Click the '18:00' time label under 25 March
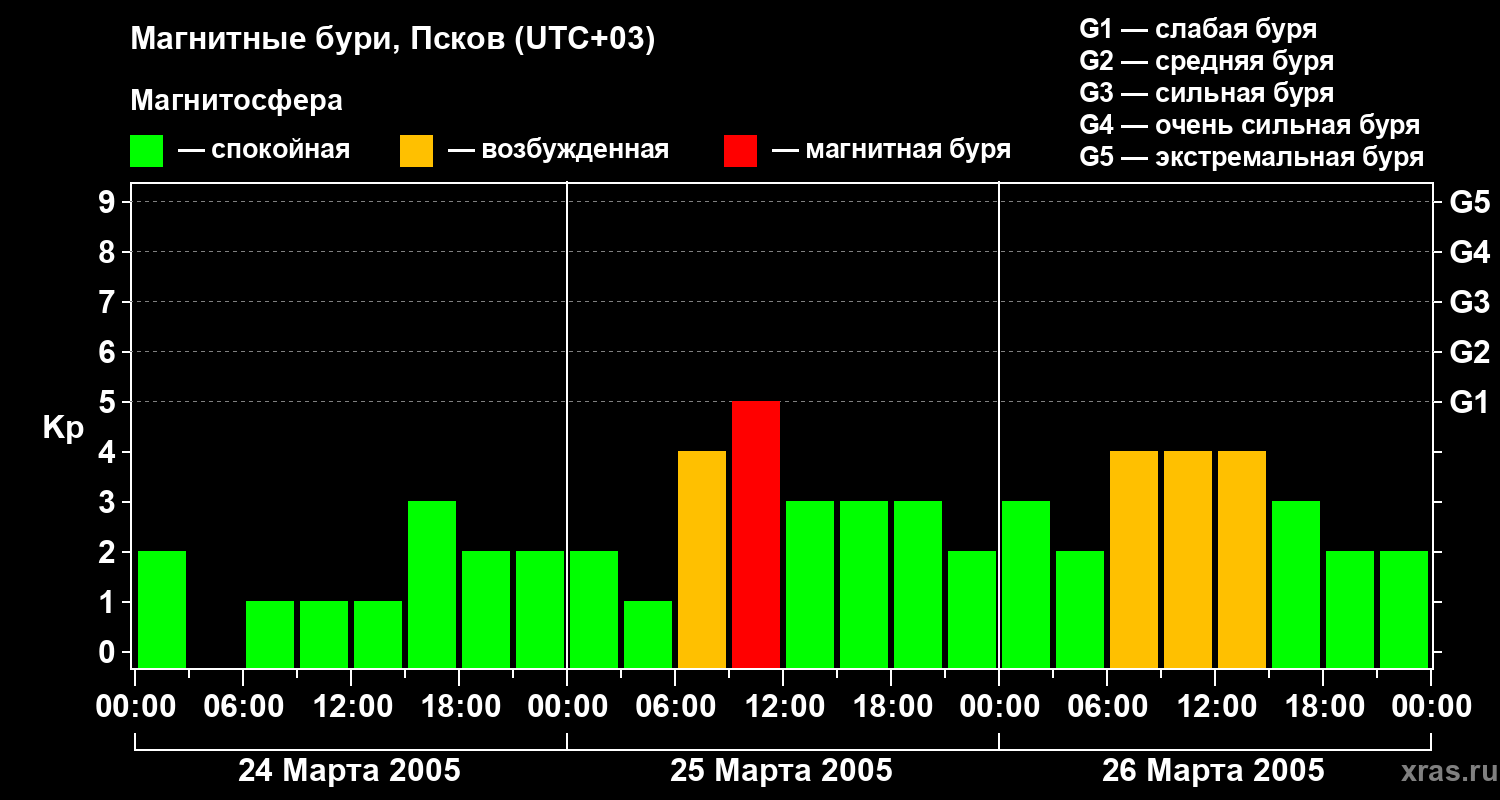Screen dimensions: 1500x800 click(891, 706)
